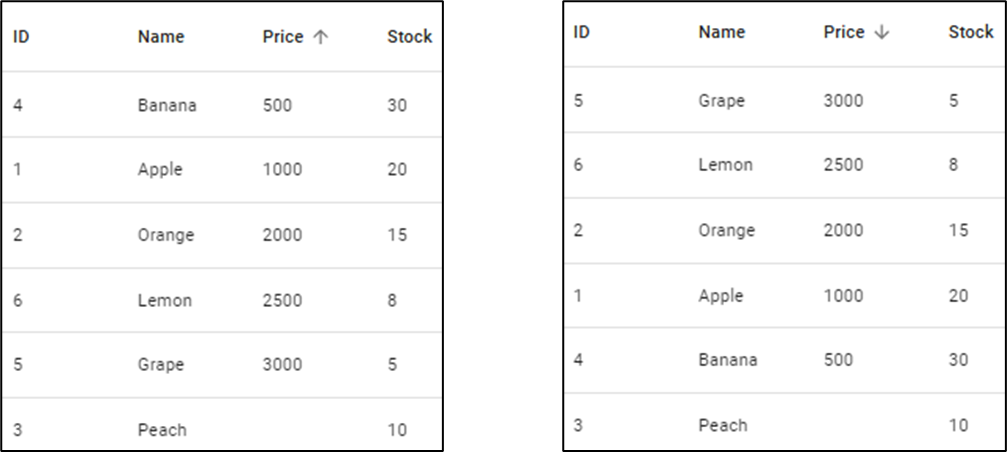Click the ID header in the descending-price table
Image resolution: width=1007 pixels, height=452 pixels.
click(x=581, y=32)
